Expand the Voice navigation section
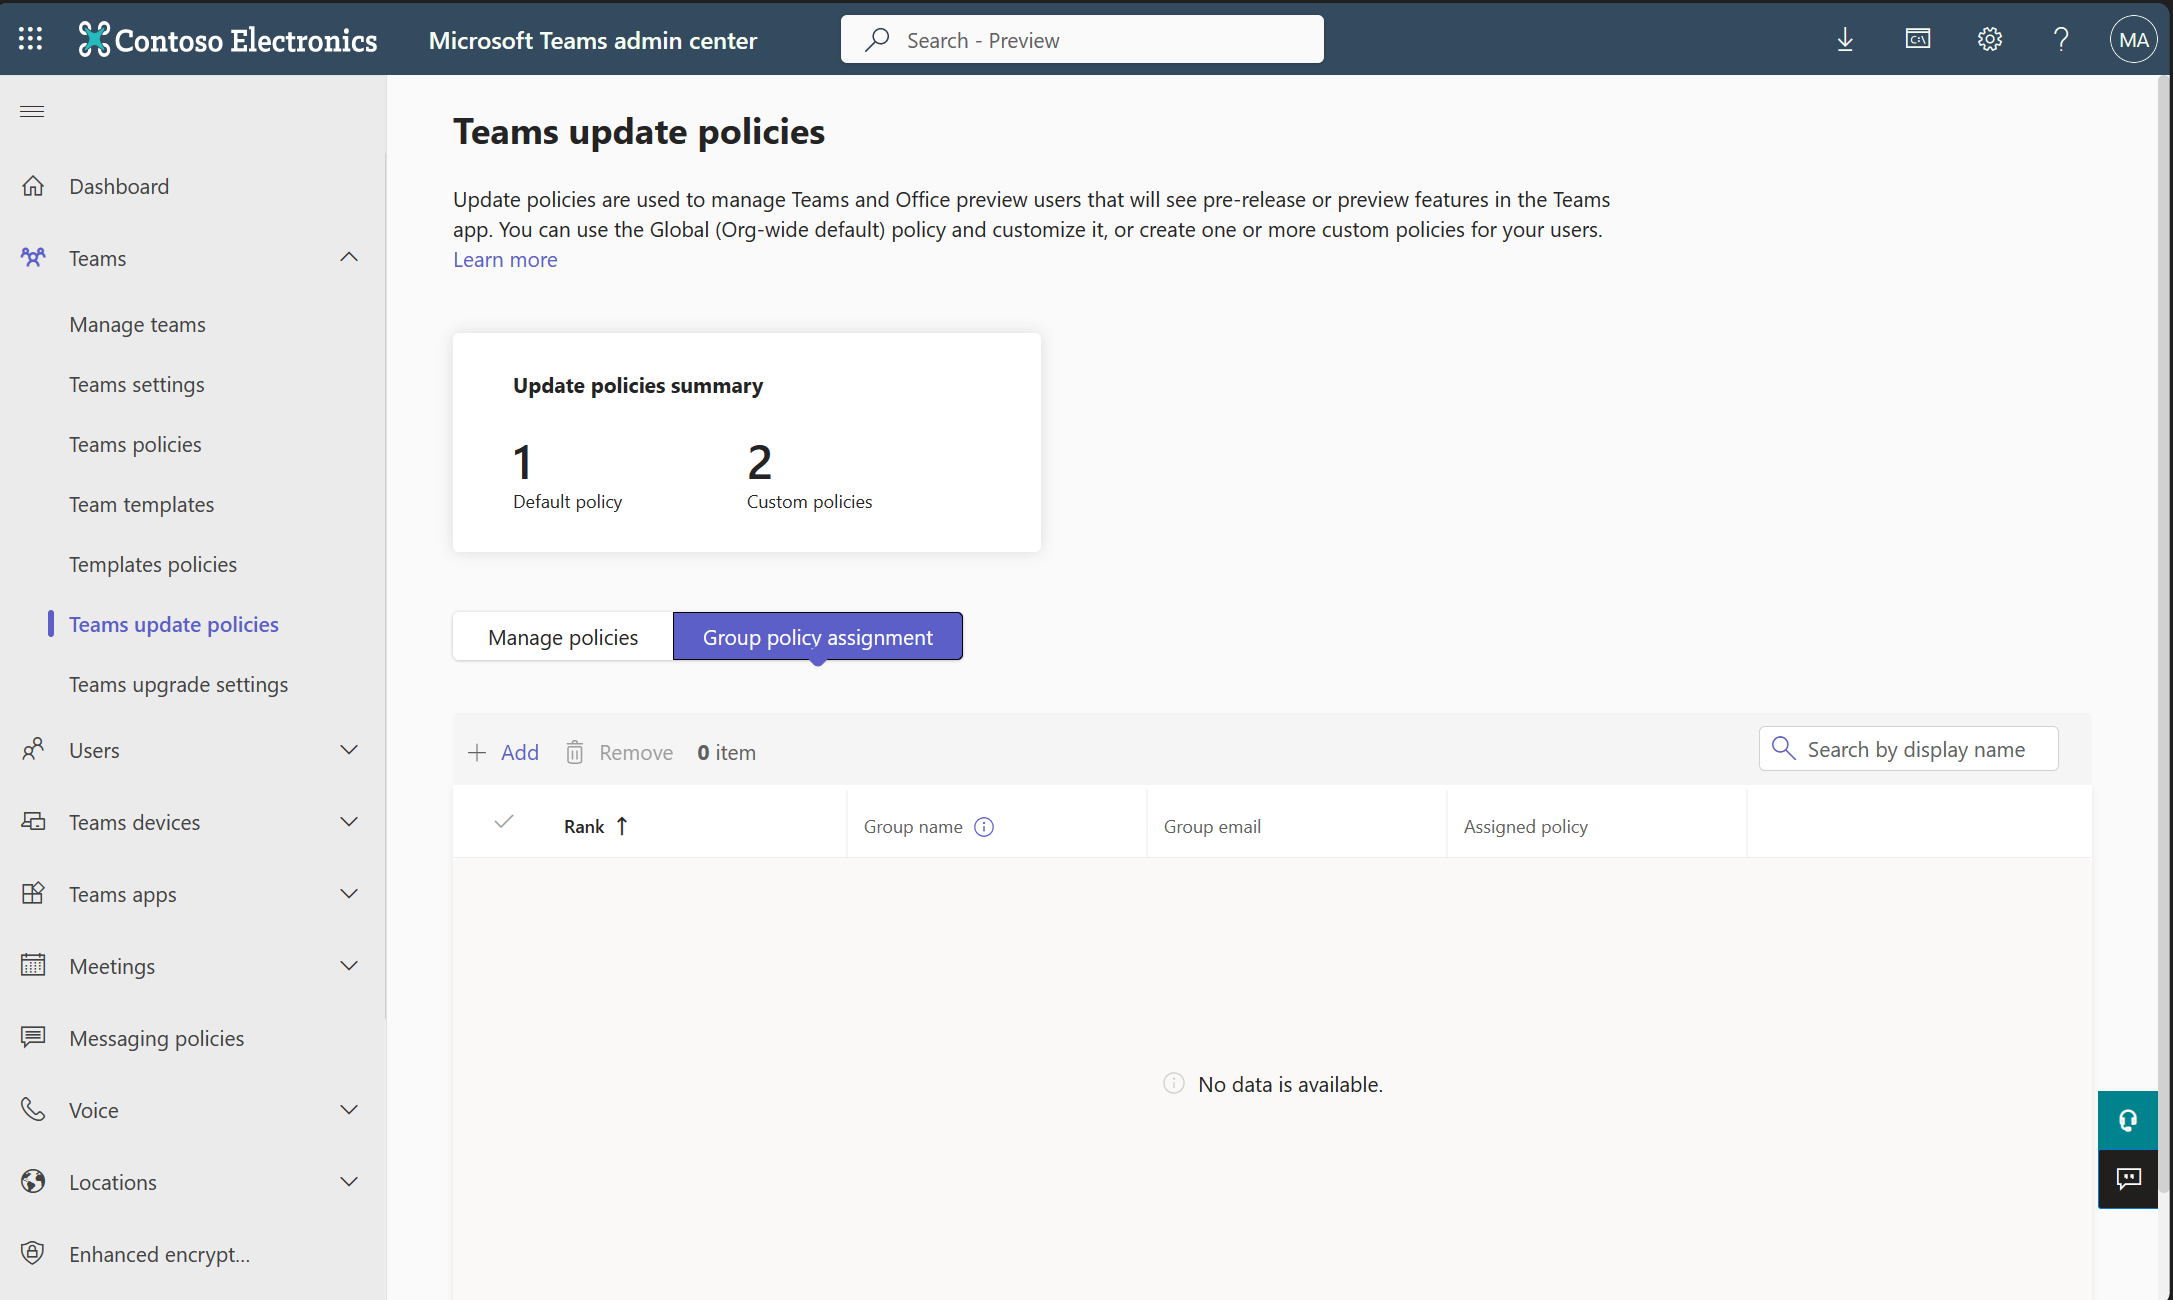This screenshot has height=1300, width=2173. pyautogui.click(x=348, y=1110)
